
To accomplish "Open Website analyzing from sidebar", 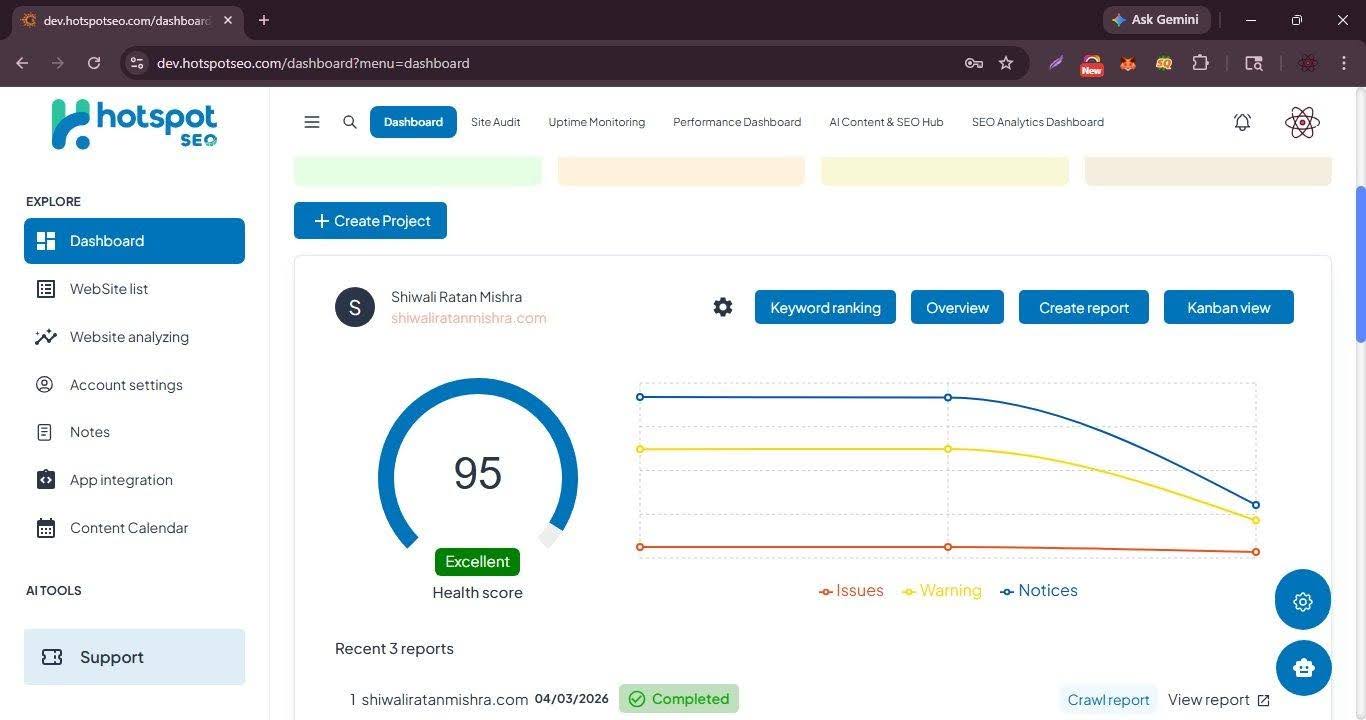I will click(x=134, y=337).
